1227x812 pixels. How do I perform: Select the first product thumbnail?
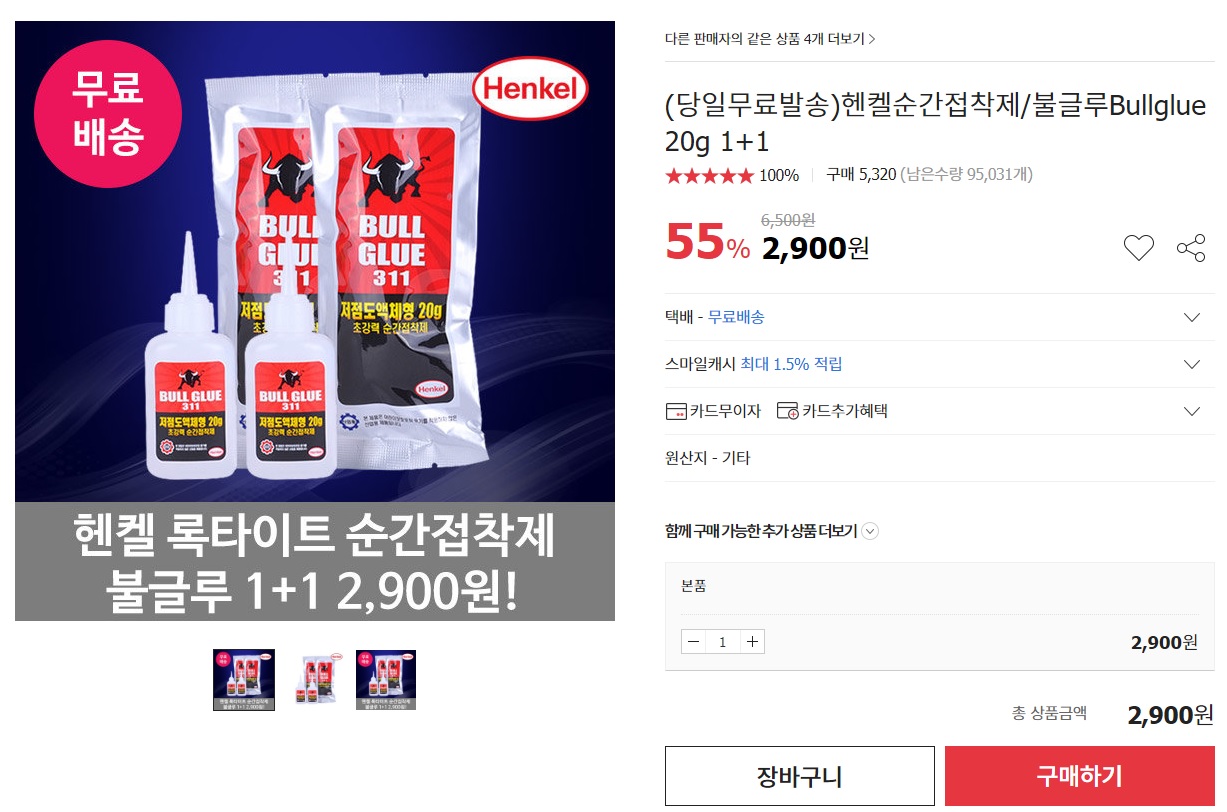pos(243,680)
